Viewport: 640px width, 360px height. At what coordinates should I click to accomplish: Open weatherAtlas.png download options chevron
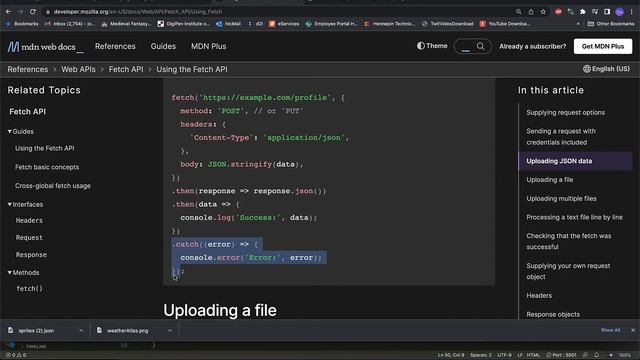170,330
